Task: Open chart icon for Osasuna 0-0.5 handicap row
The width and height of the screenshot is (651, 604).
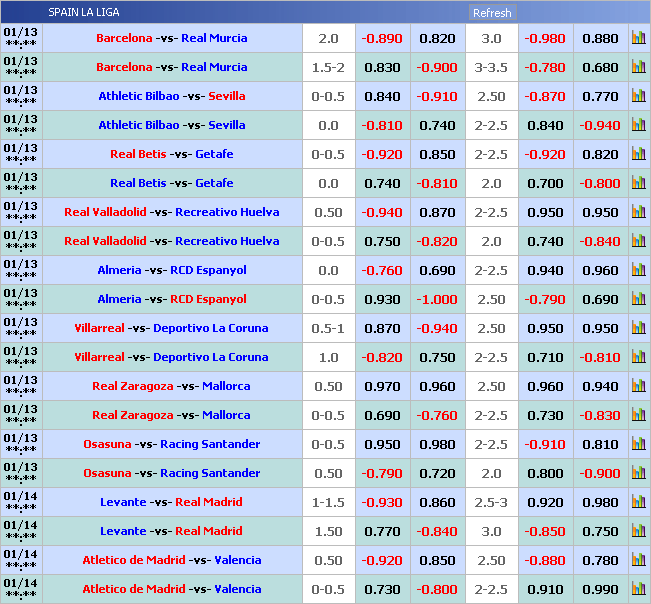Action: coord(638,444)
